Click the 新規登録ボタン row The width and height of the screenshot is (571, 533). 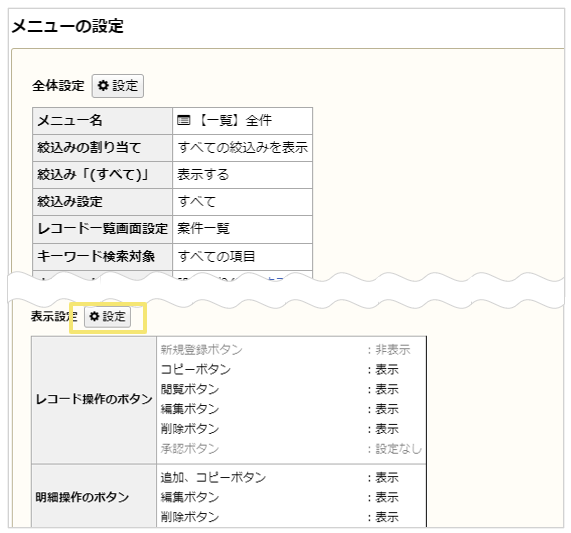(x=291, y=350)
